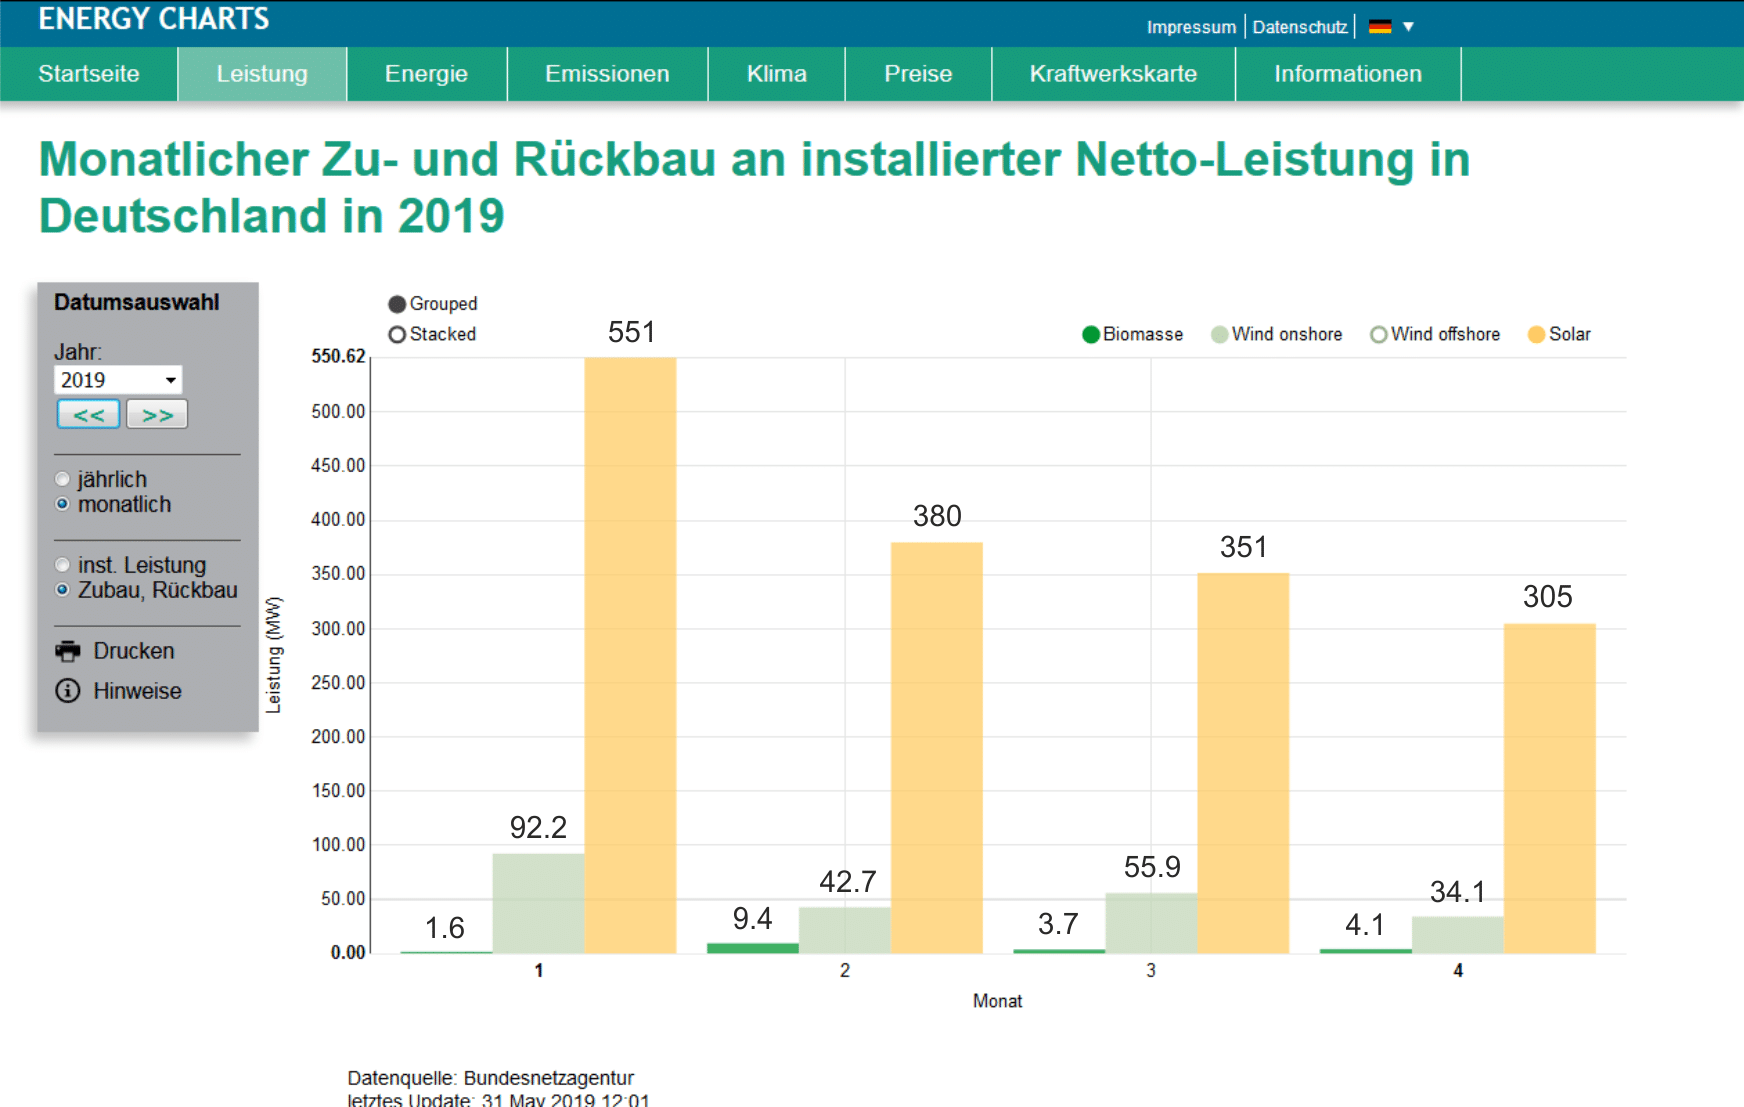Viewport: 1744px width, 1107px height.
Task: Select the jährlich radio button
Action: point(63,479)
